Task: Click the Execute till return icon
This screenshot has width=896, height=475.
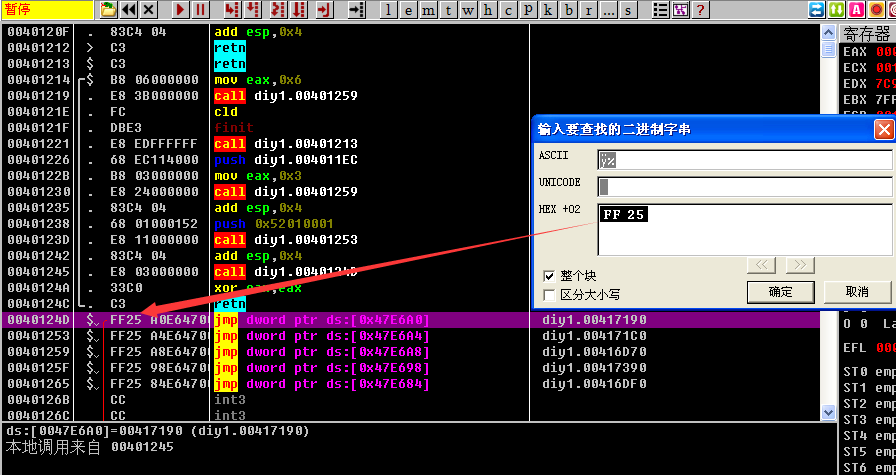Action: click(x=325, y=10)
